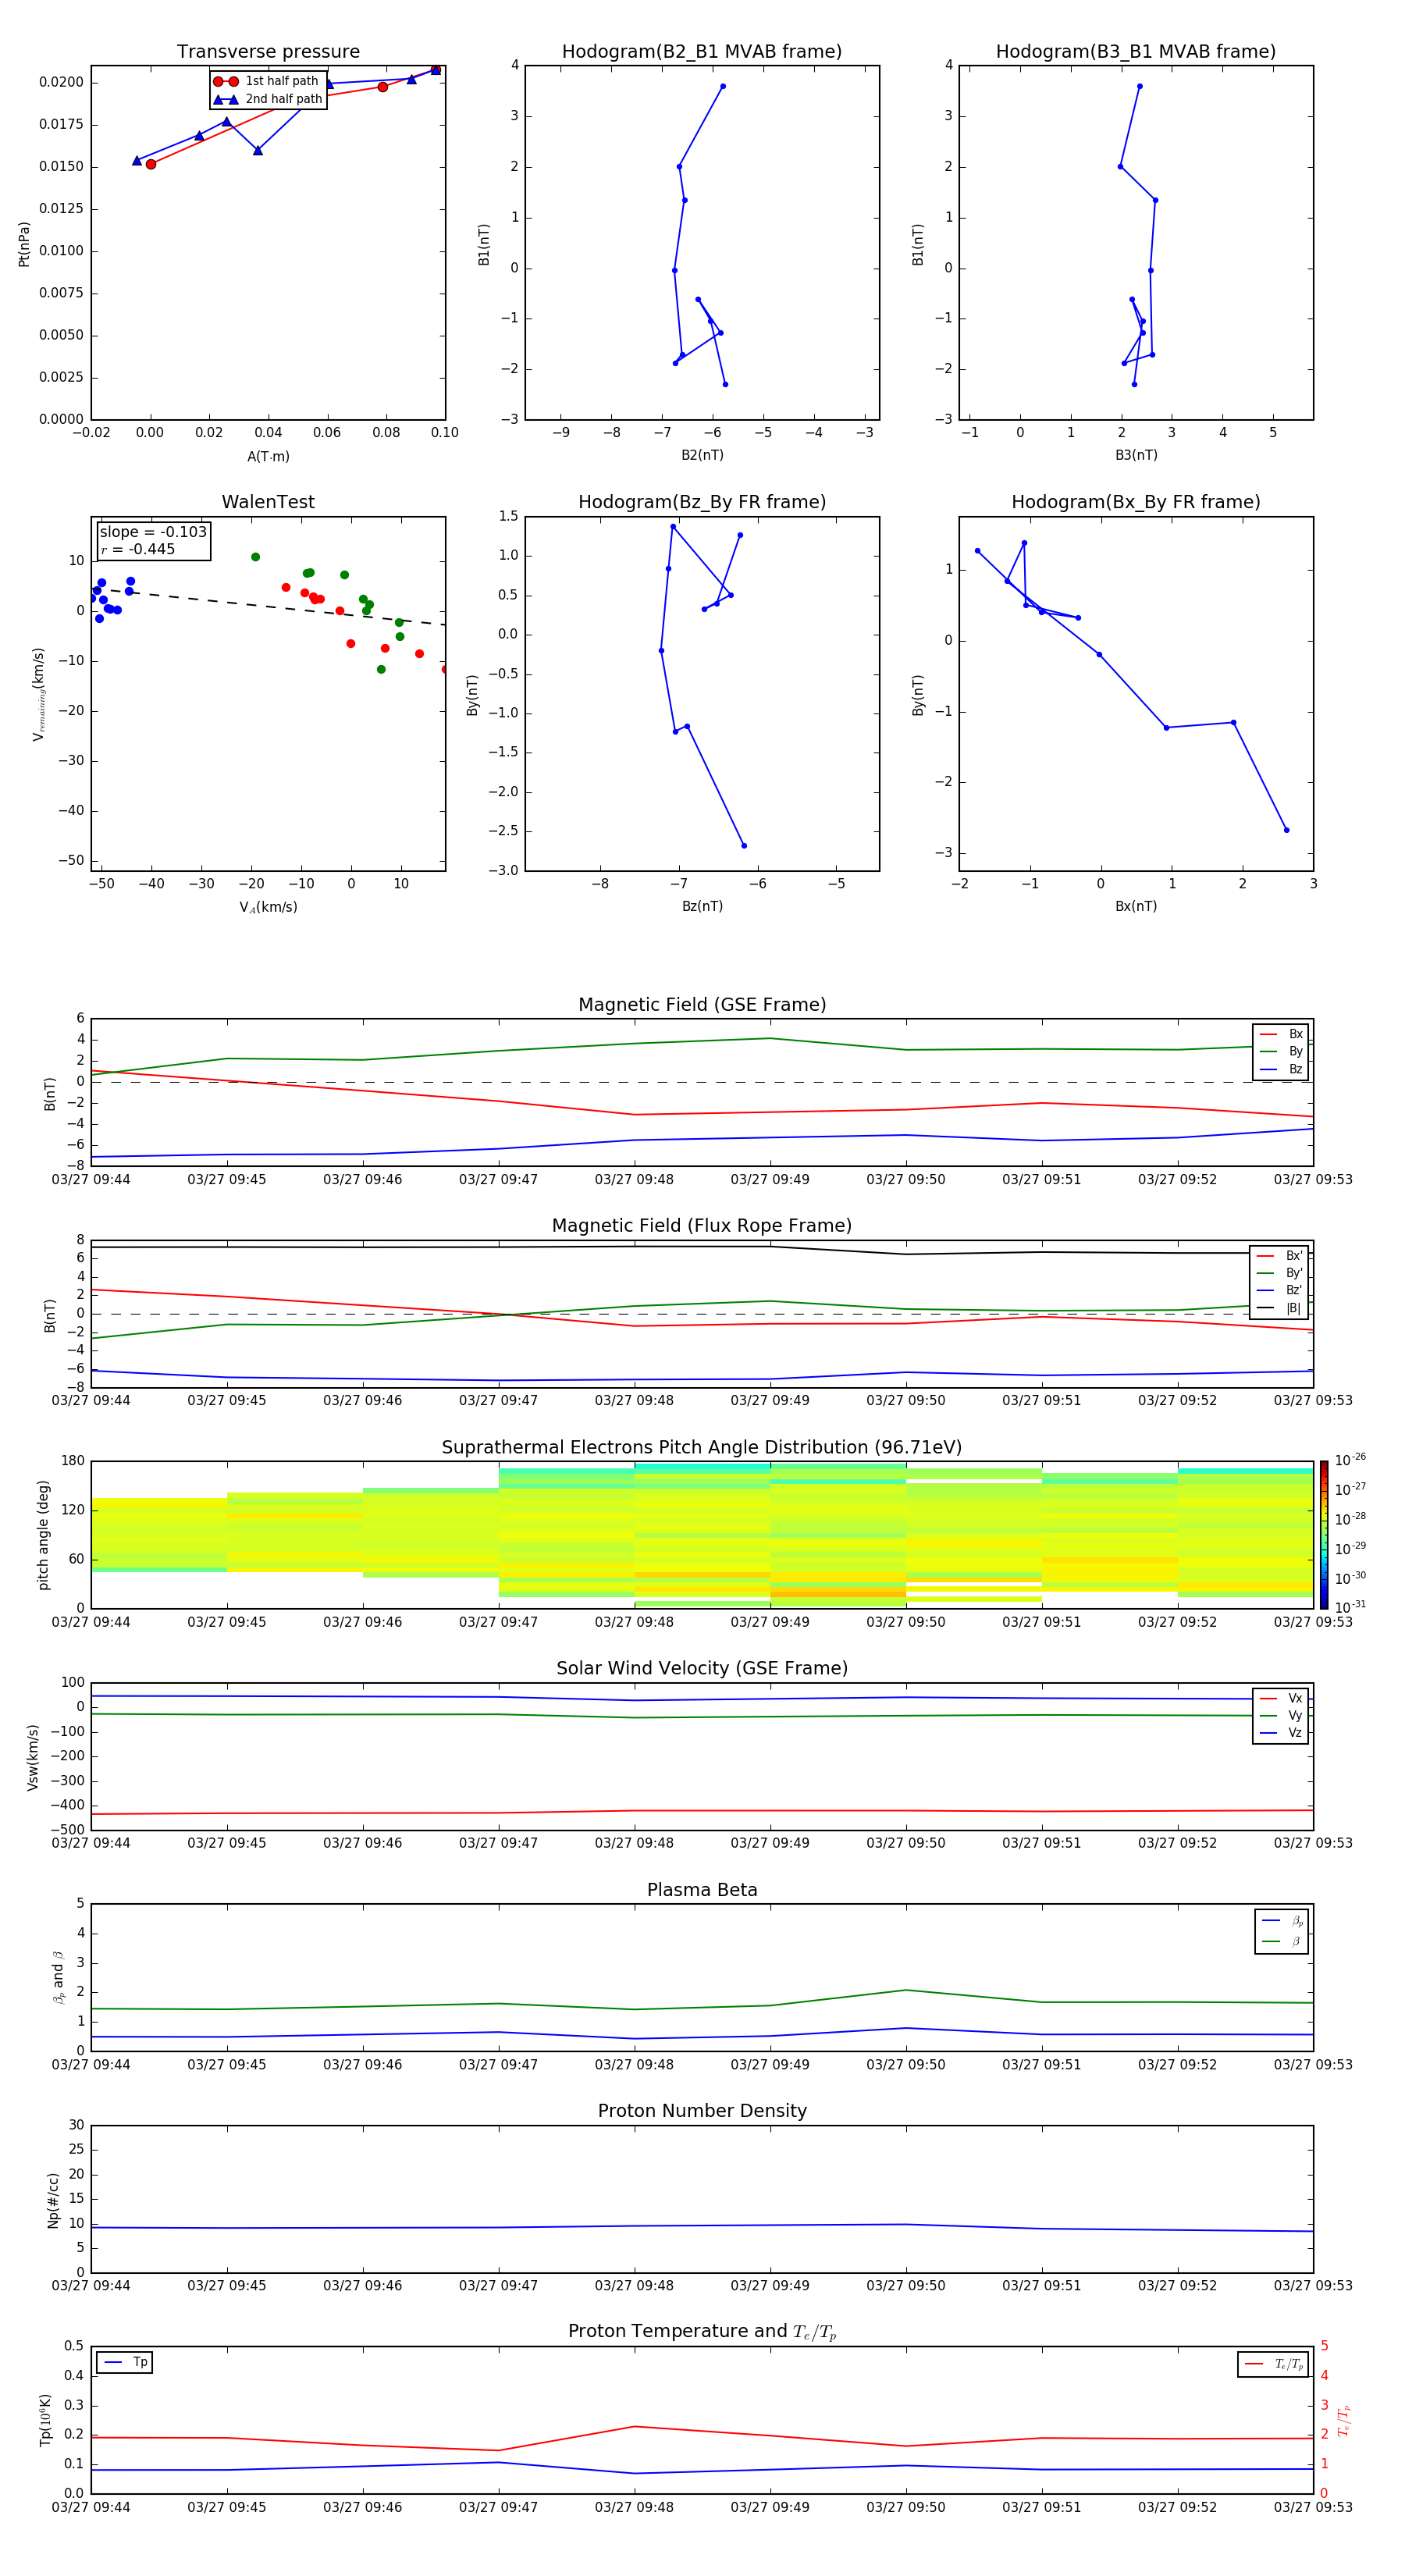Viewport: 1405px width, 2576px height.
Task: Click the "V_remaining(km/s)" y-axis label
Action: coord(38,694)
